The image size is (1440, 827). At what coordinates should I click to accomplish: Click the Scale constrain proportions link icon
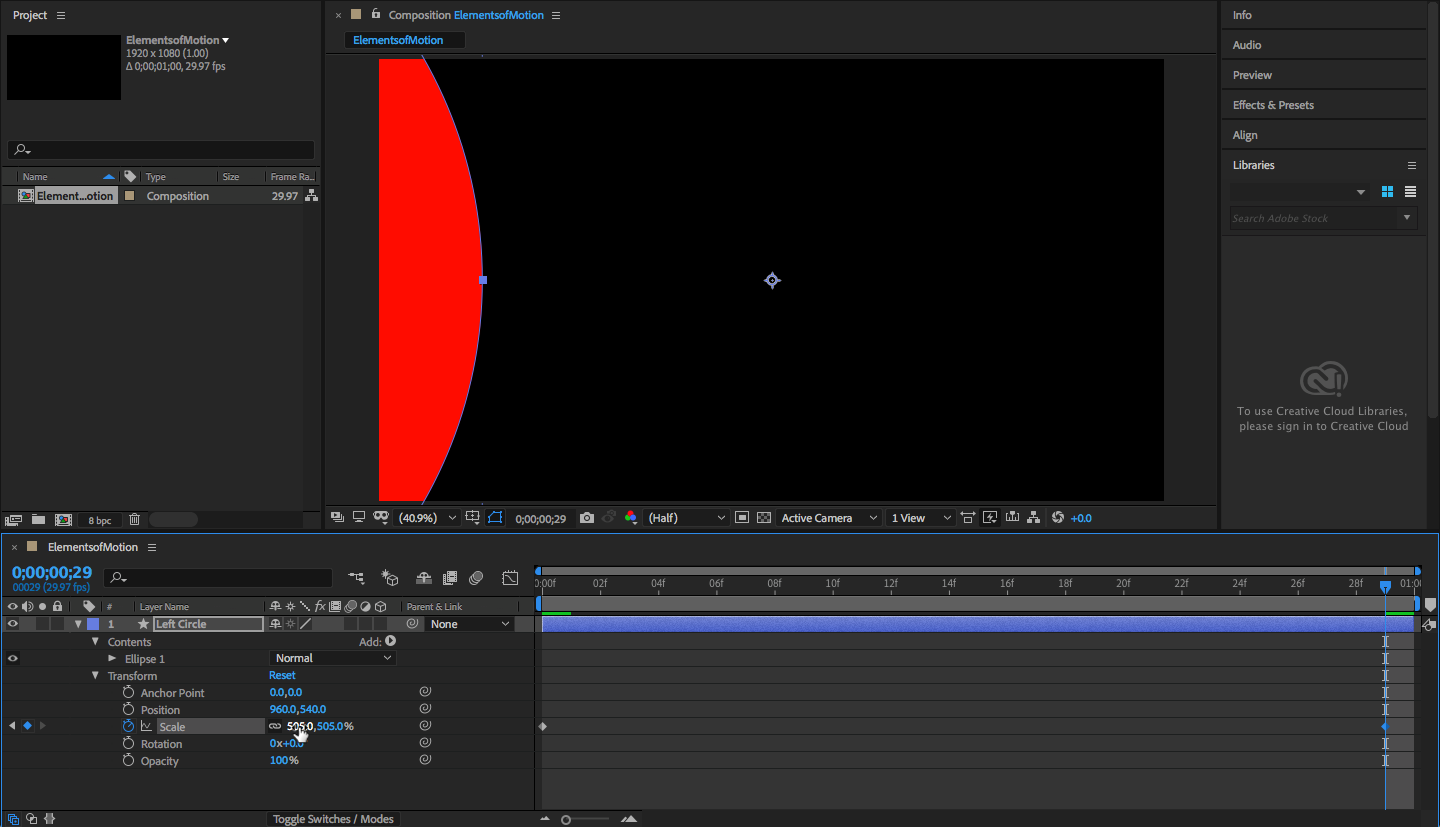click(x=275, y=727)
